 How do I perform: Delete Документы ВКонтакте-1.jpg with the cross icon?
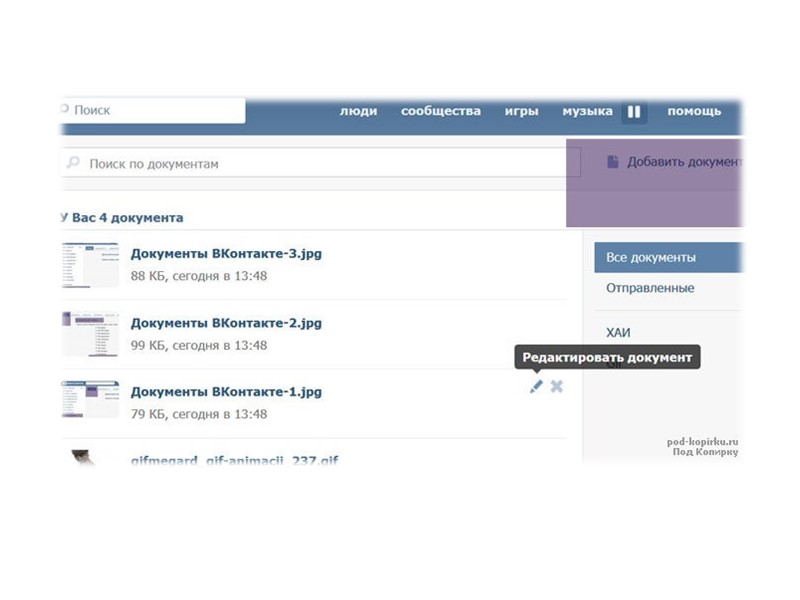[x=557, y=386]
